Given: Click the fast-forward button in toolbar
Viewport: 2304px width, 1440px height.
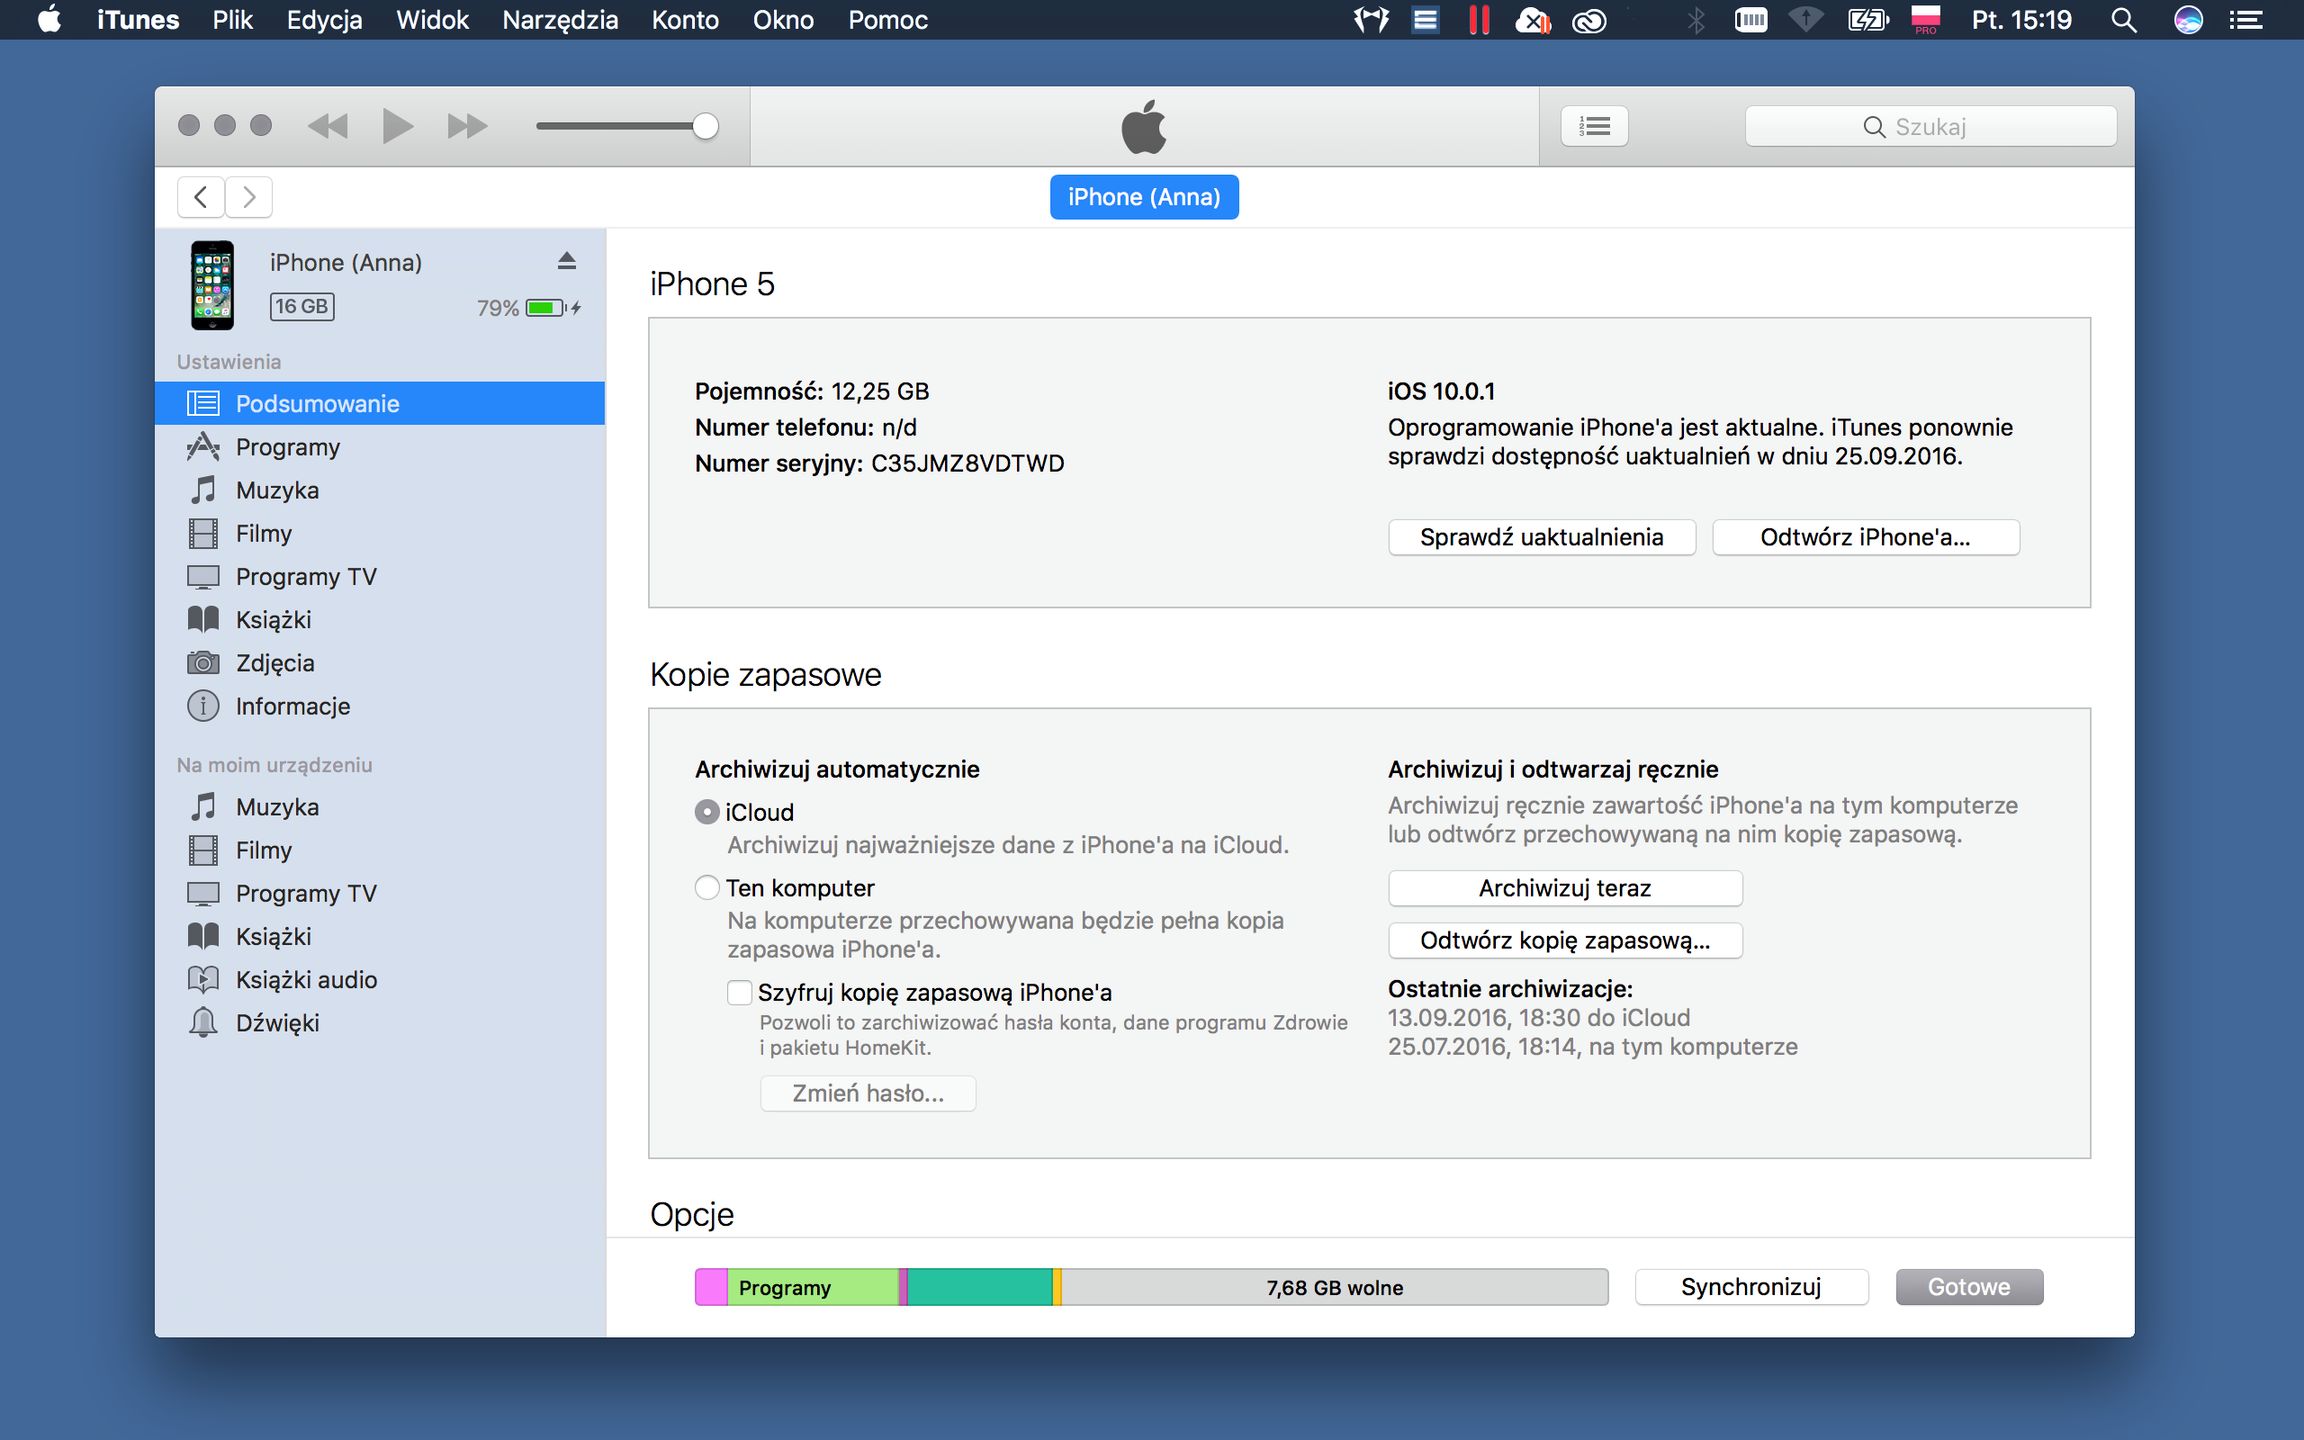Looking at the screenshot, I should click(x=466, y=126).
